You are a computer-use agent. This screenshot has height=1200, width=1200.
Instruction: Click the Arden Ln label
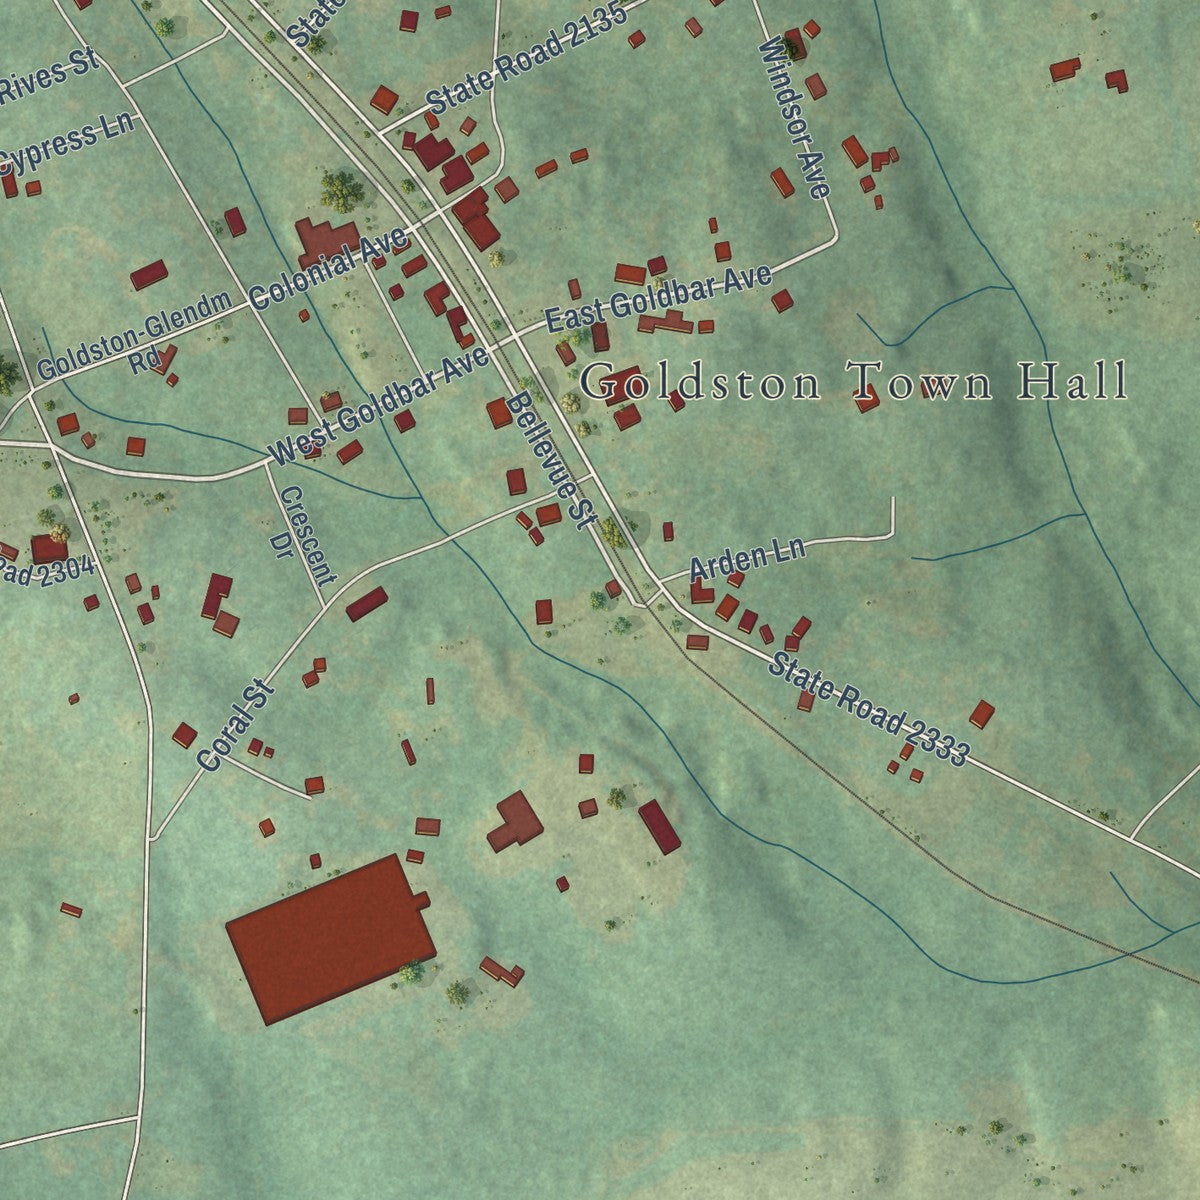coord(748,561)
